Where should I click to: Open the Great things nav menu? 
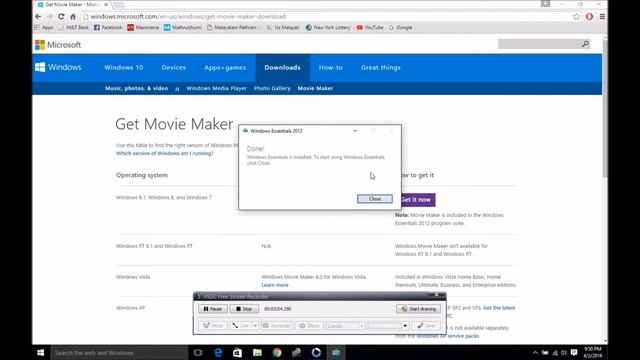point(380,67)
